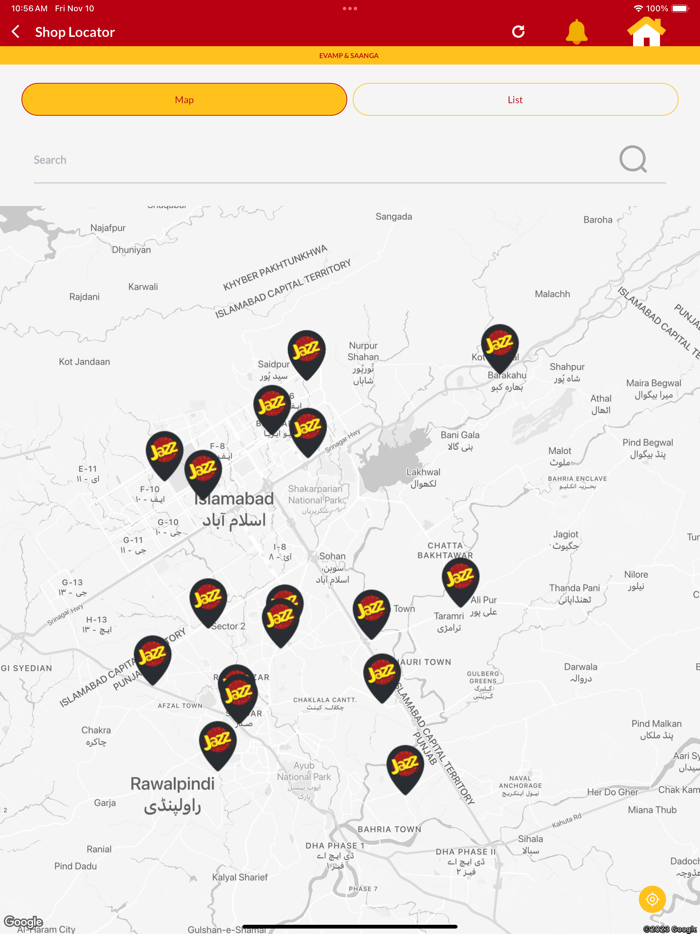Select the Map tab
Screen dimensions: 700x934
[x=184, y=99]
